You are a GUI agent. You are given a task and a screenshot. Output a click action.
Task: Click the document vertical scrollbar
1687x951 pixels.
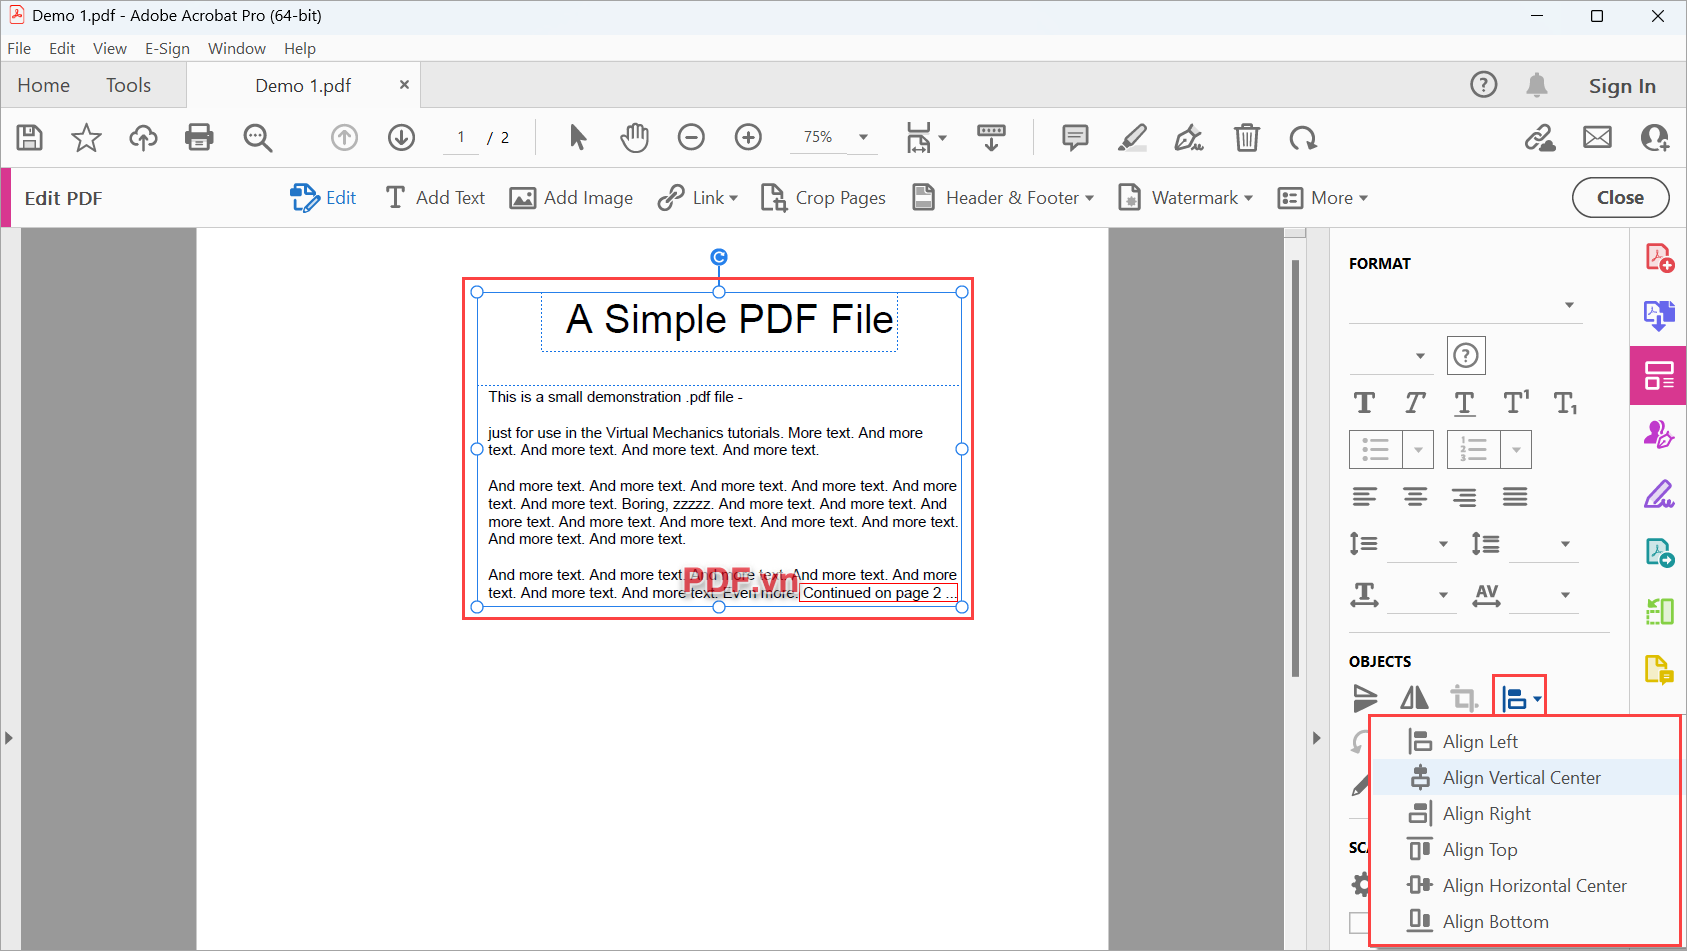1295,468
